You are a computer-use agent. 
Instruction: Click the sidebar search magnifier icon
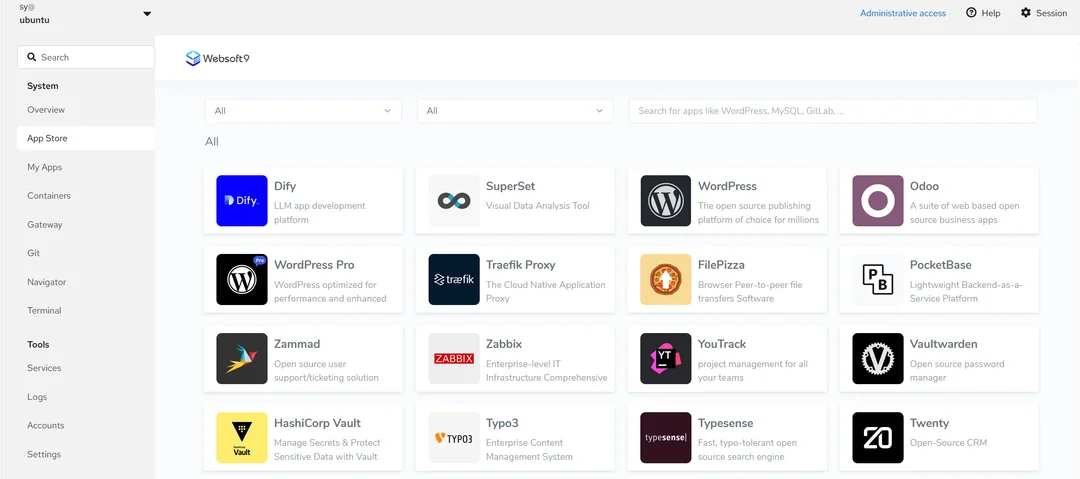click(32, 57)
